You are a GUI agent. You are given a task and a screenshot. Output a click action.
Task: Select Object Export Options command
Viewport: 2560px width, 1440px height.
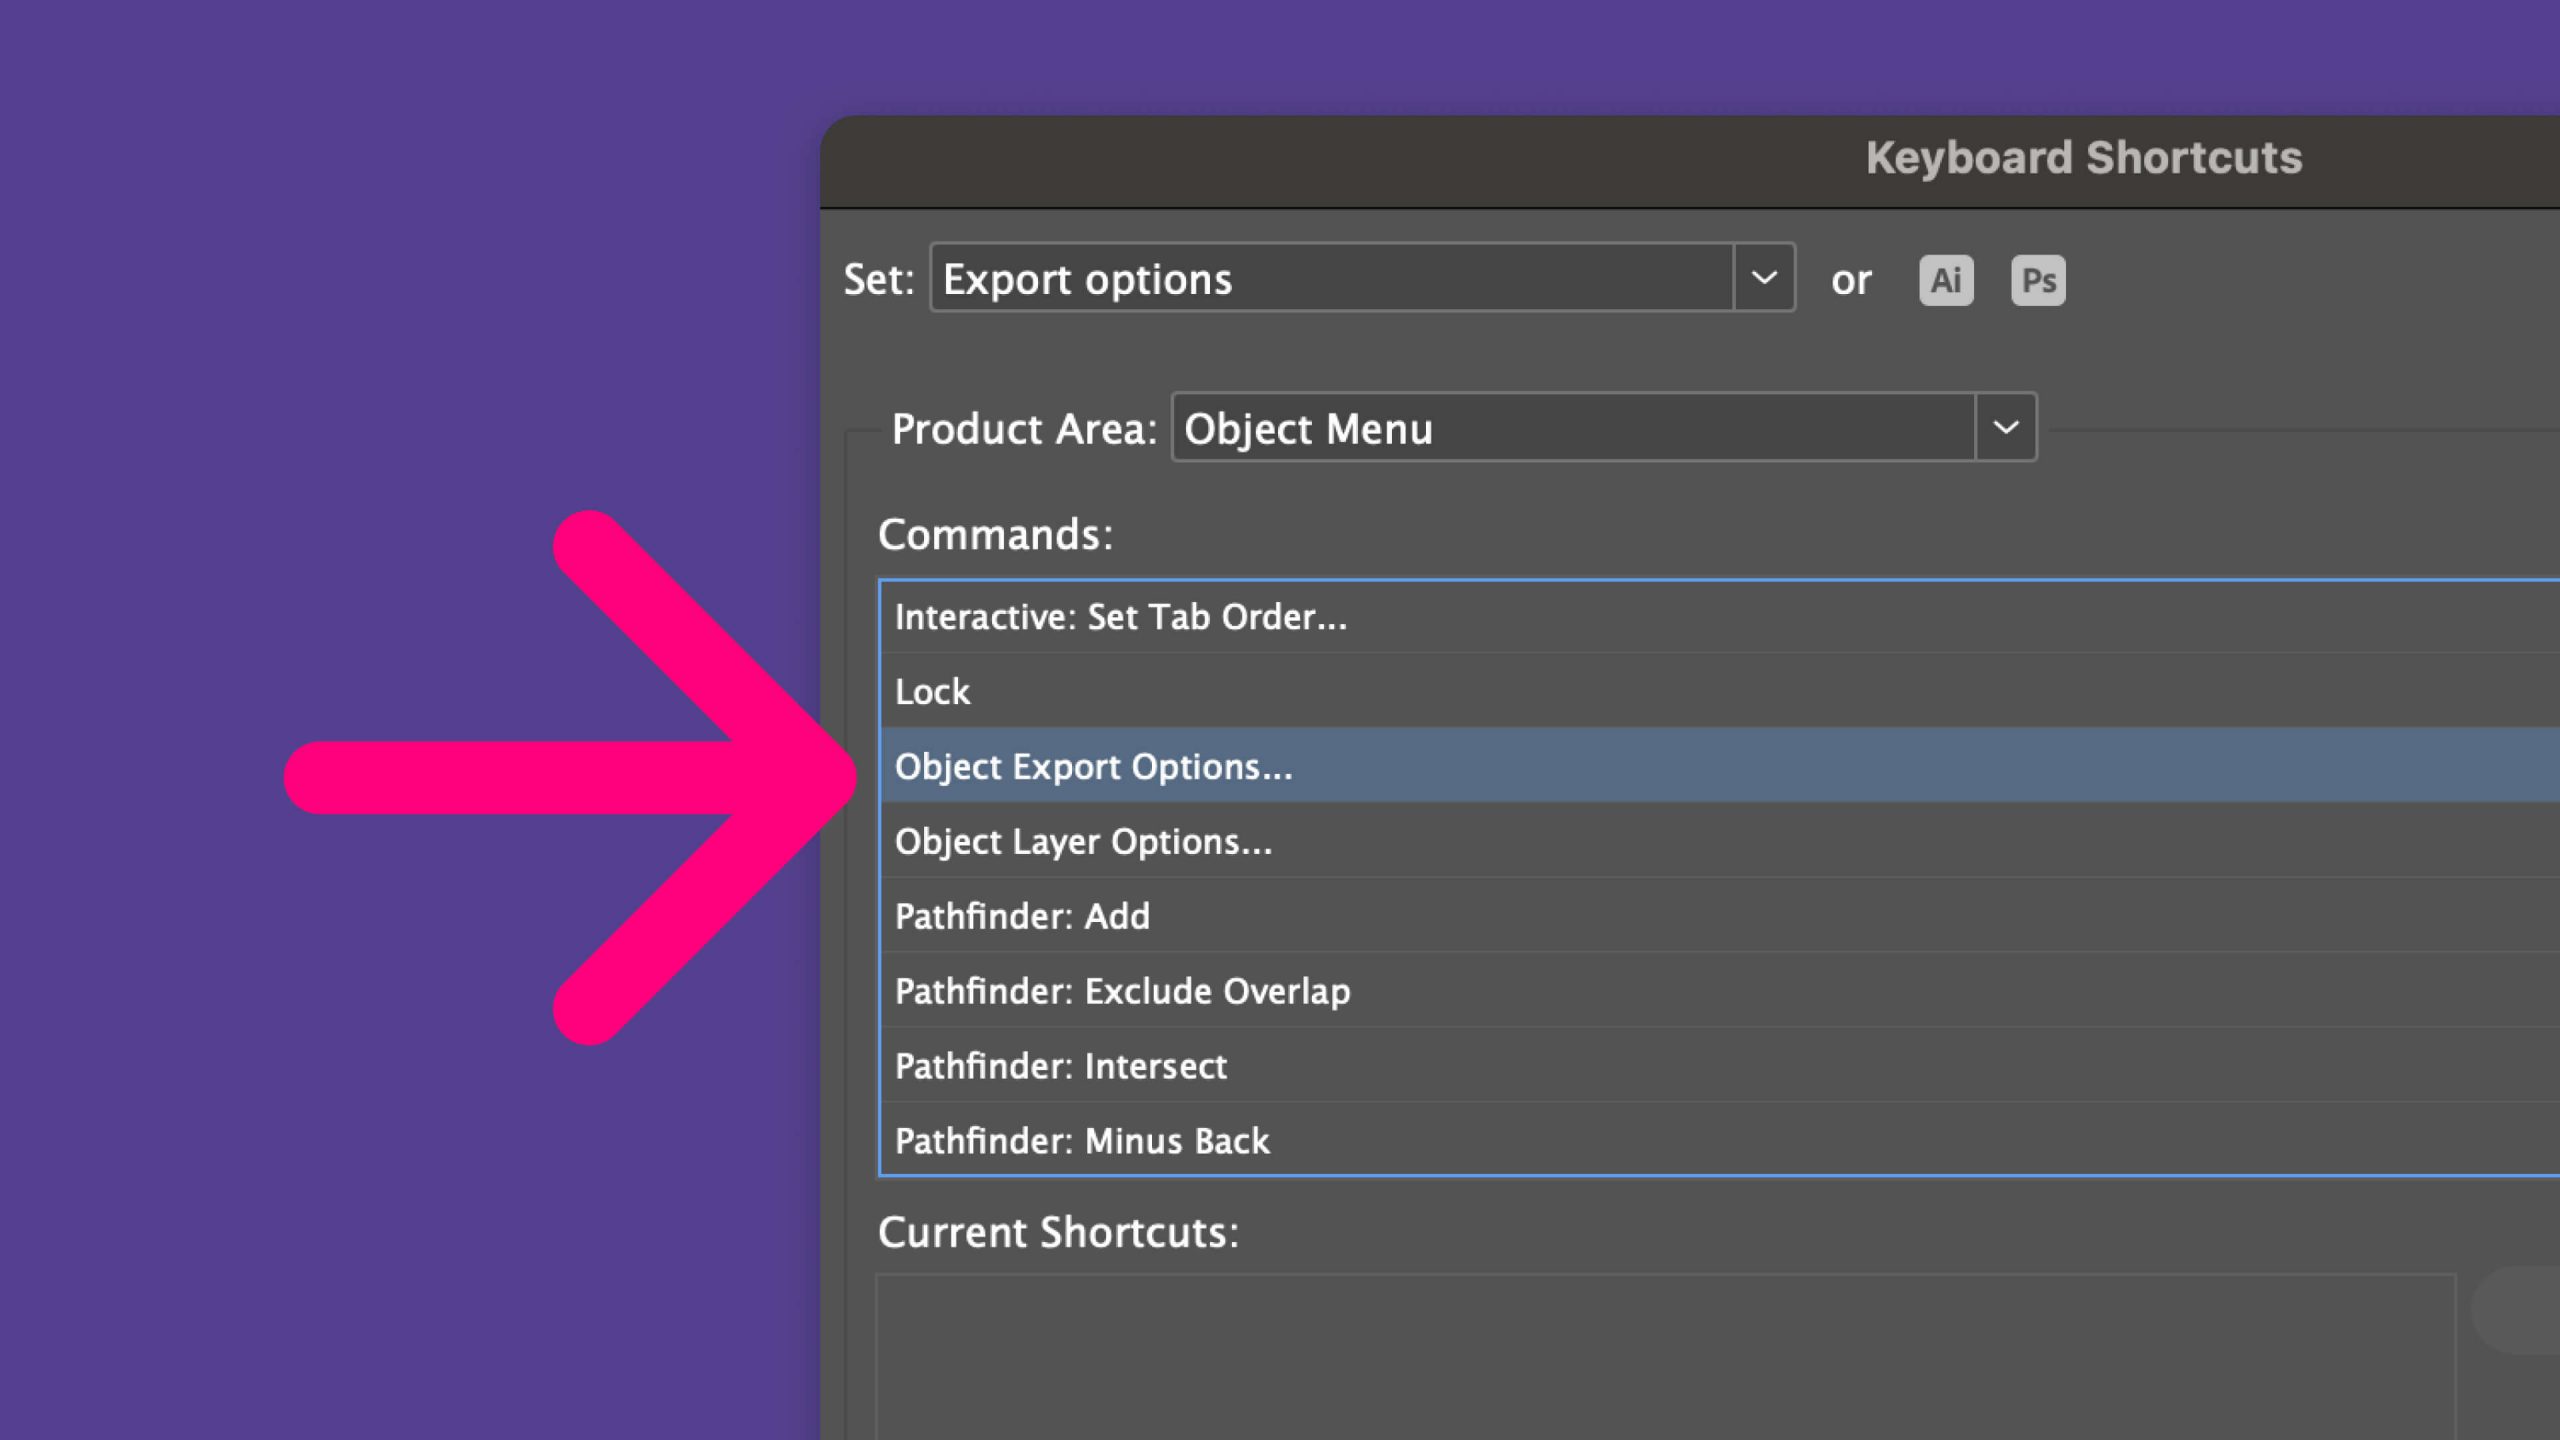point(1093,767)
